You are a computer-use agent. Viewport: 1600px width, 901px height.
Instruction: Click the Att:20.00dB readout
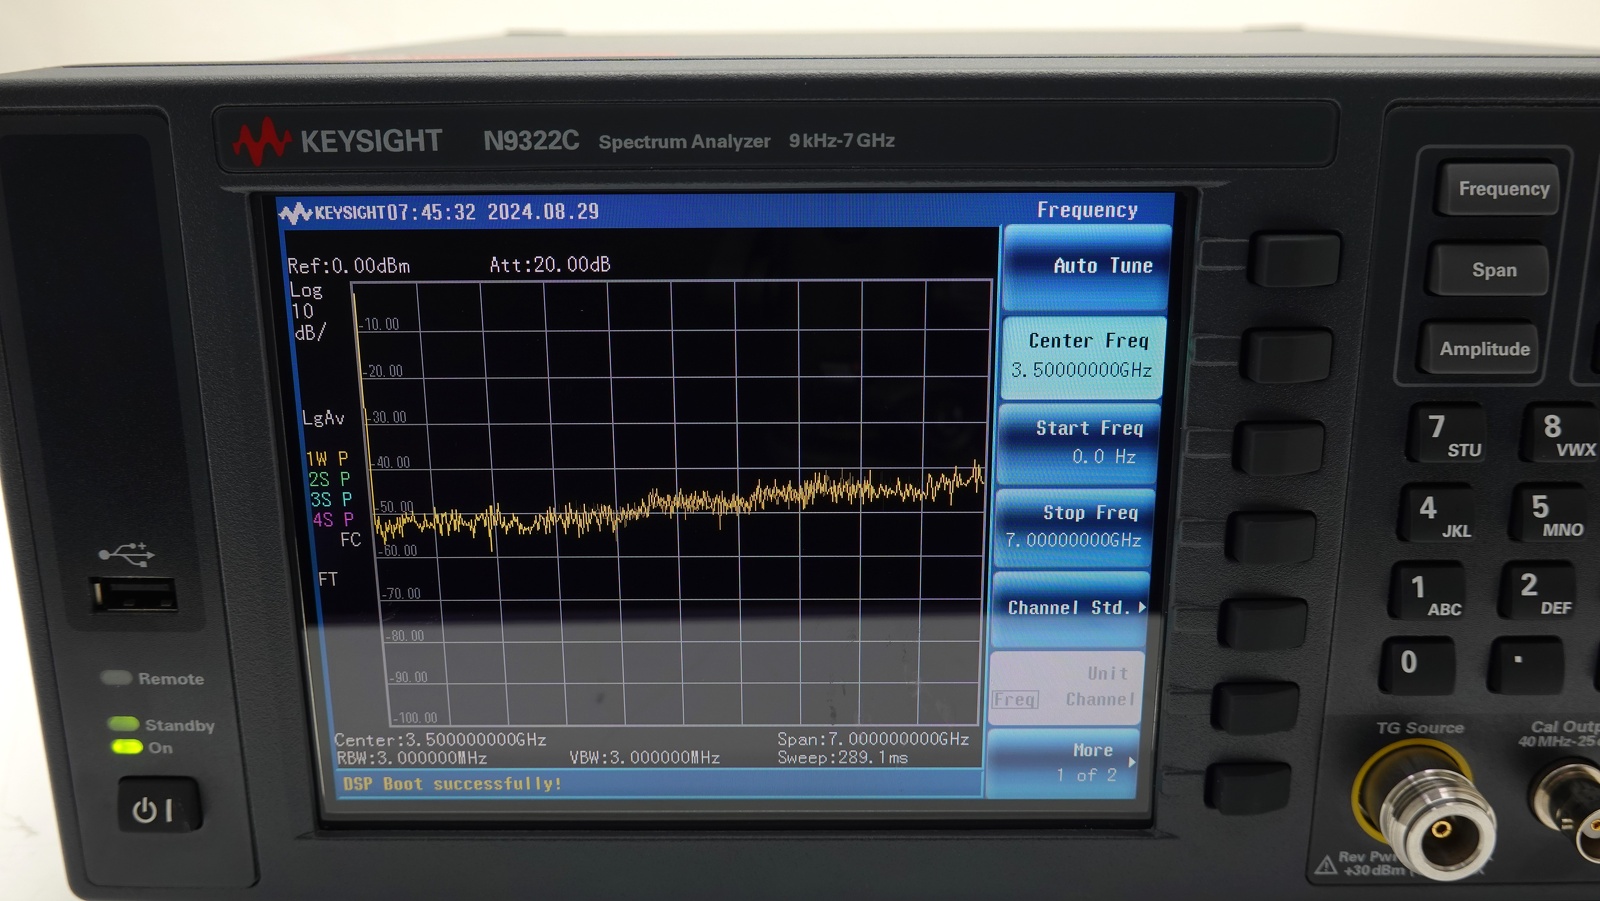tap(550, 265)
